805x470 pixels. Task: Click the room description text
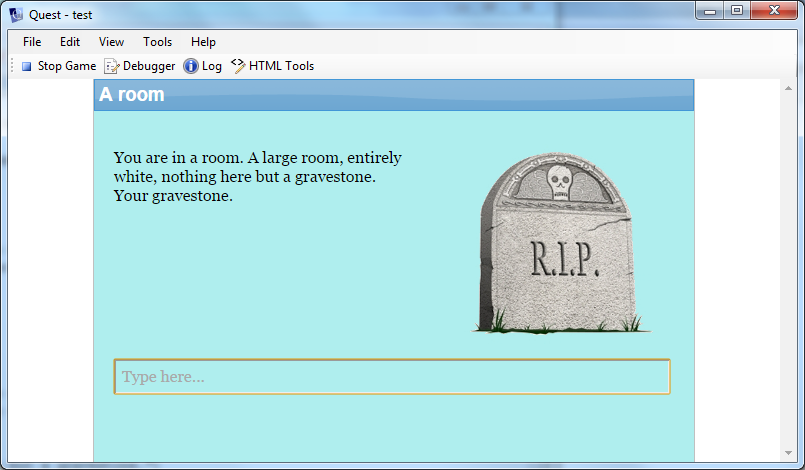tap(258, 177)
